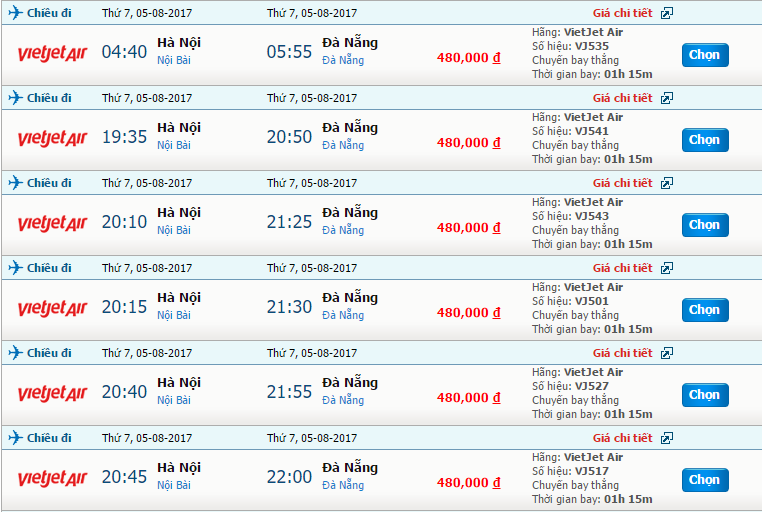Click the 480,000 đ price of flight VJ501
762x512 pixels.
468,313
